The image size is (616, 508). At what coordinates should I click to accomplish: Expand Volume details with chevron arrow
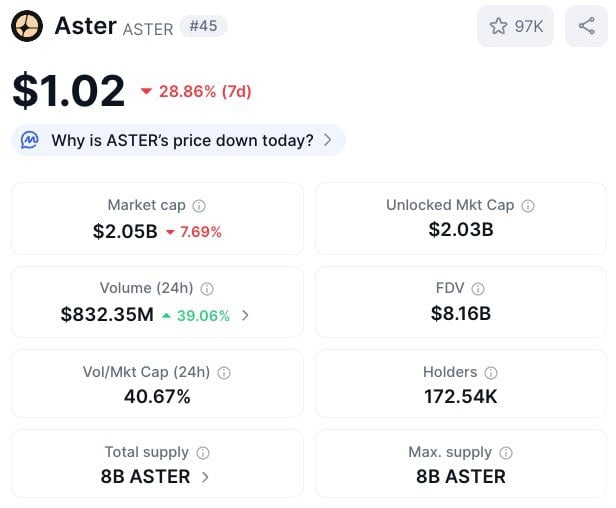tap(246, 315)
